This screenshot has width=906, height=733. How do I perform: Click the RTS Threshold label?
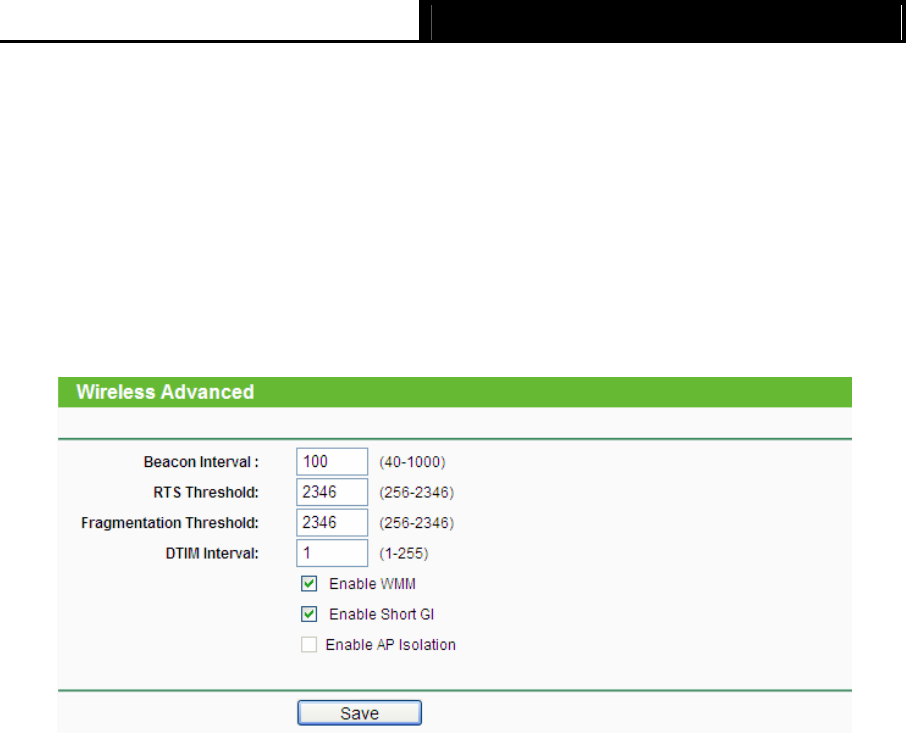pyautogui.click(x=206, y=493)
